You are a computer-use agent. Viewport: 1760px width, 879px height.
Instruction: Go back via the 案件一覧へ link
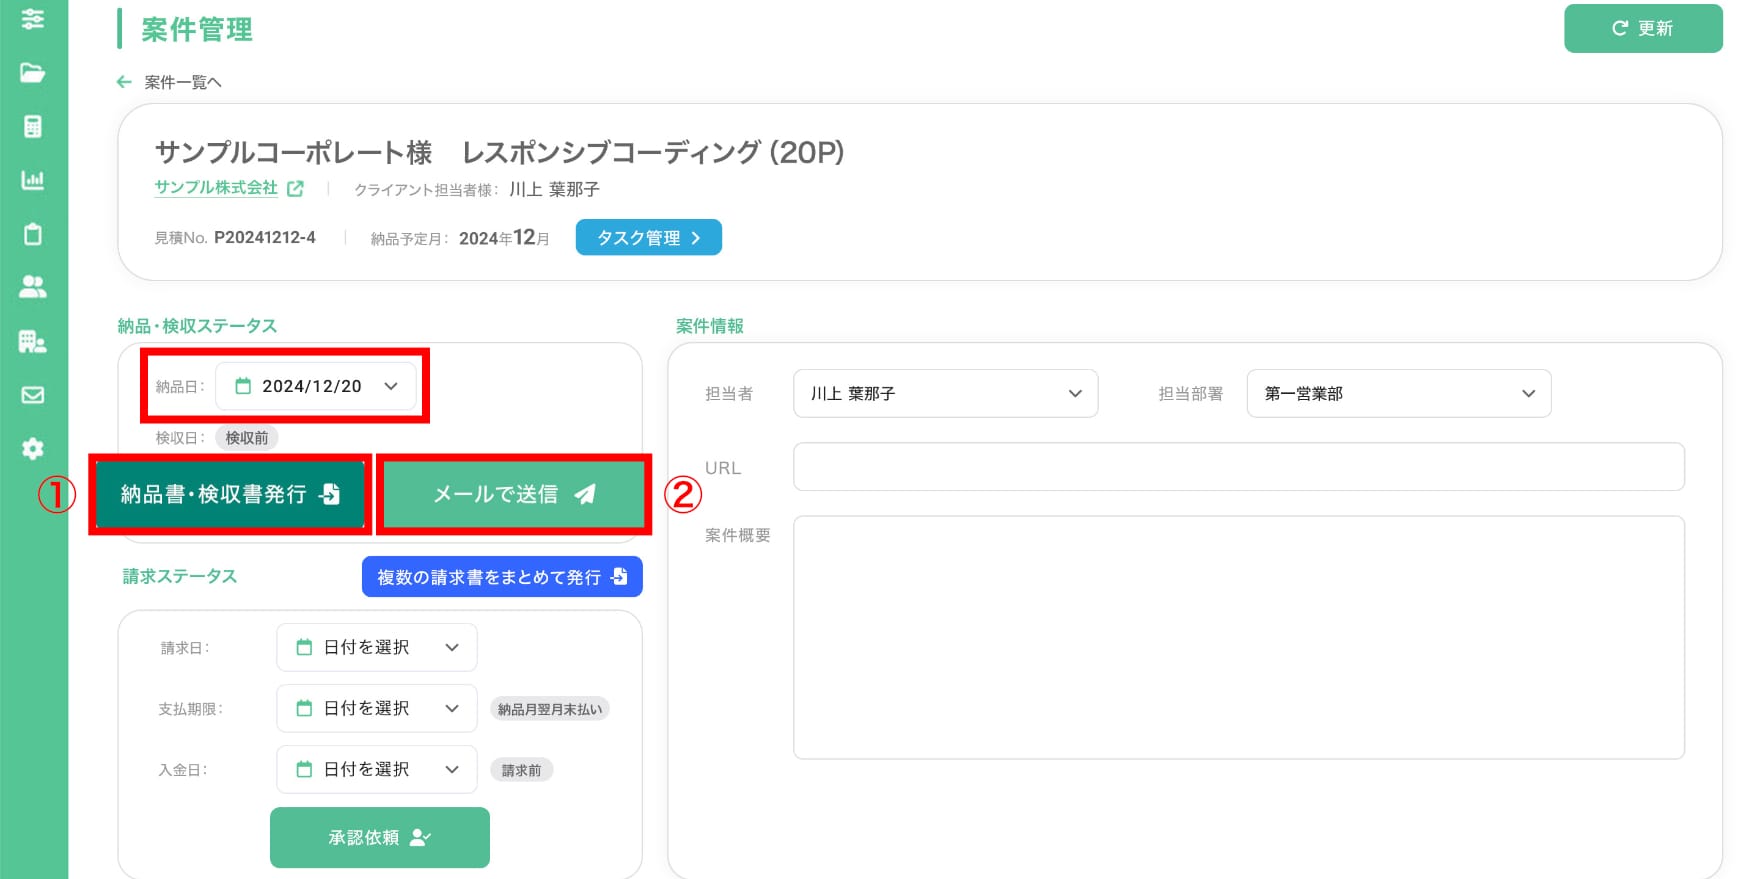(183, 82)
